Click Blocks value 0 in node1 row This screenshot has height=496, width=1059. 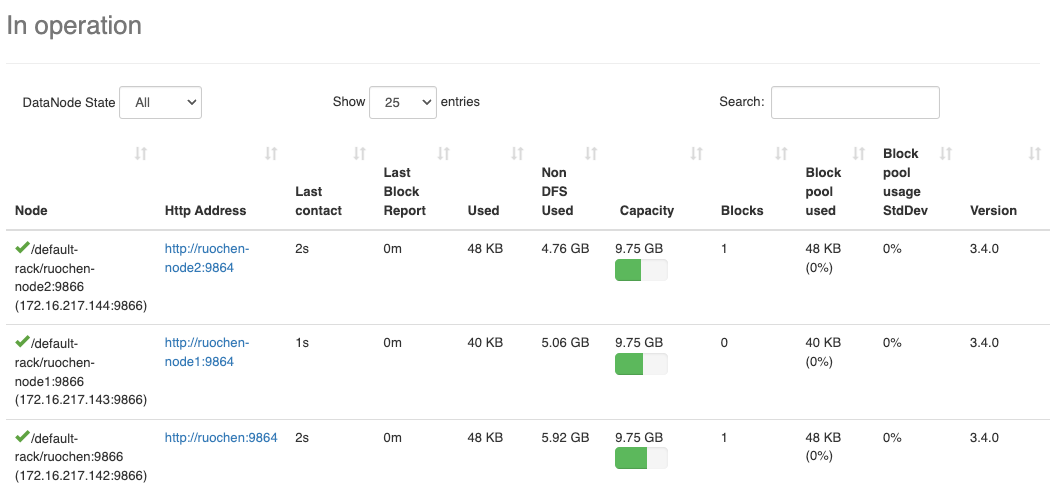pos(724,343)
